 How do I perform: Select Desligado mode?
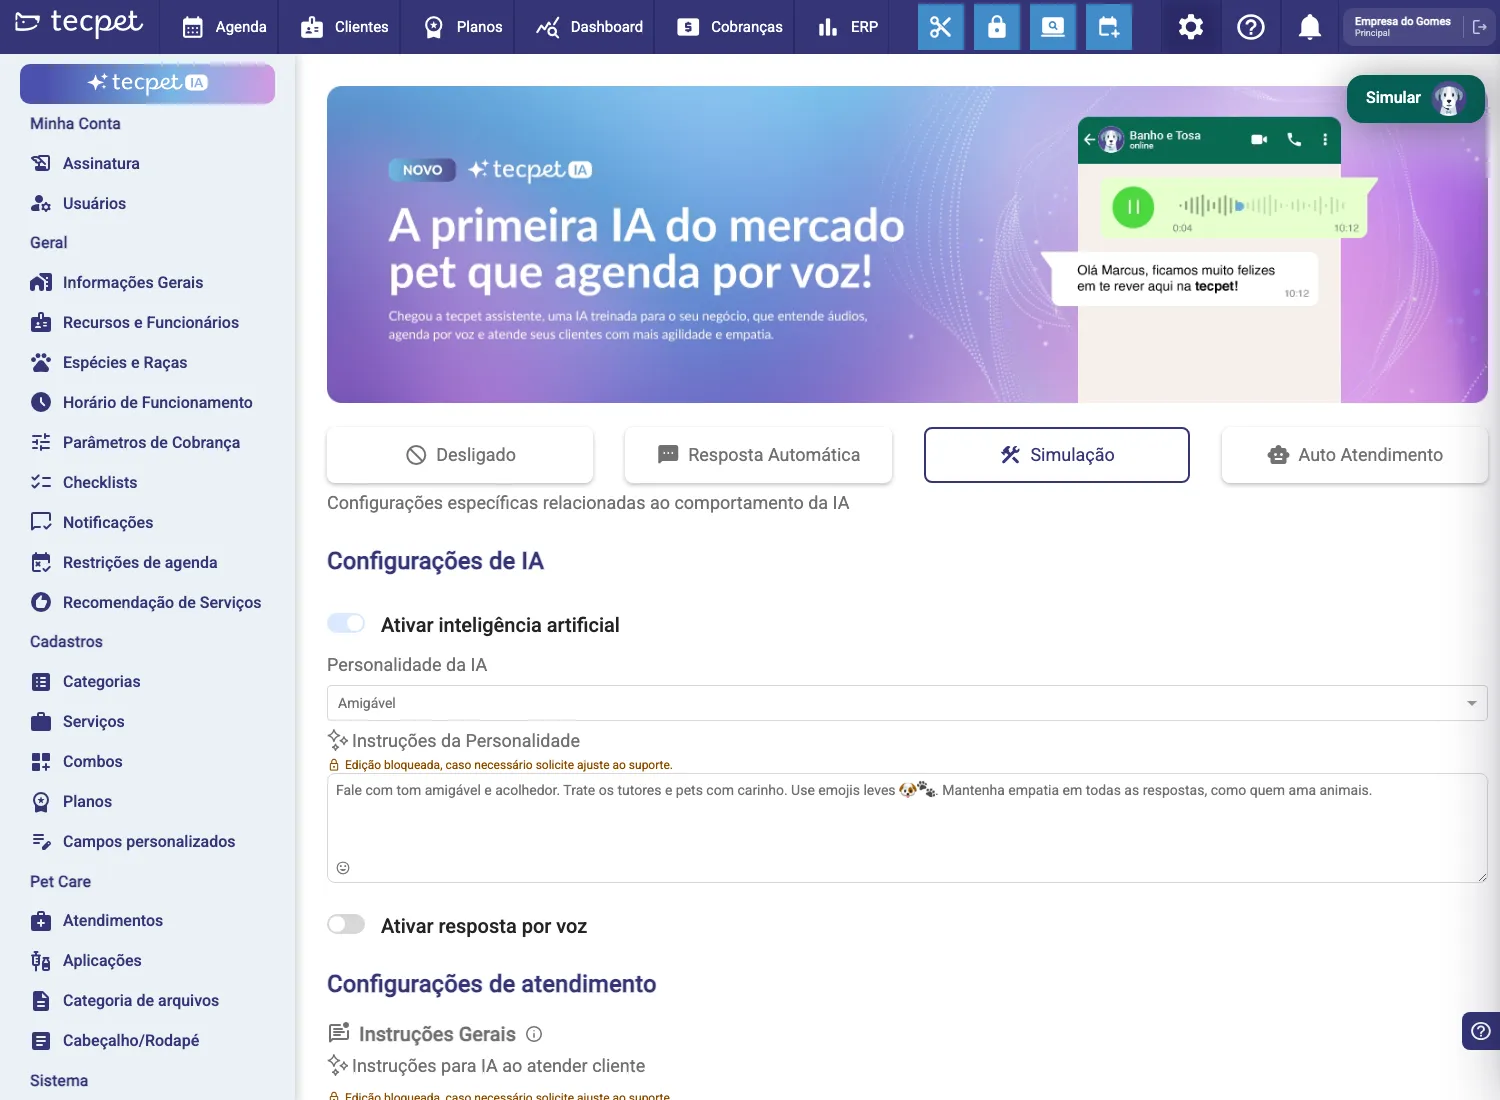pos(460,455)
